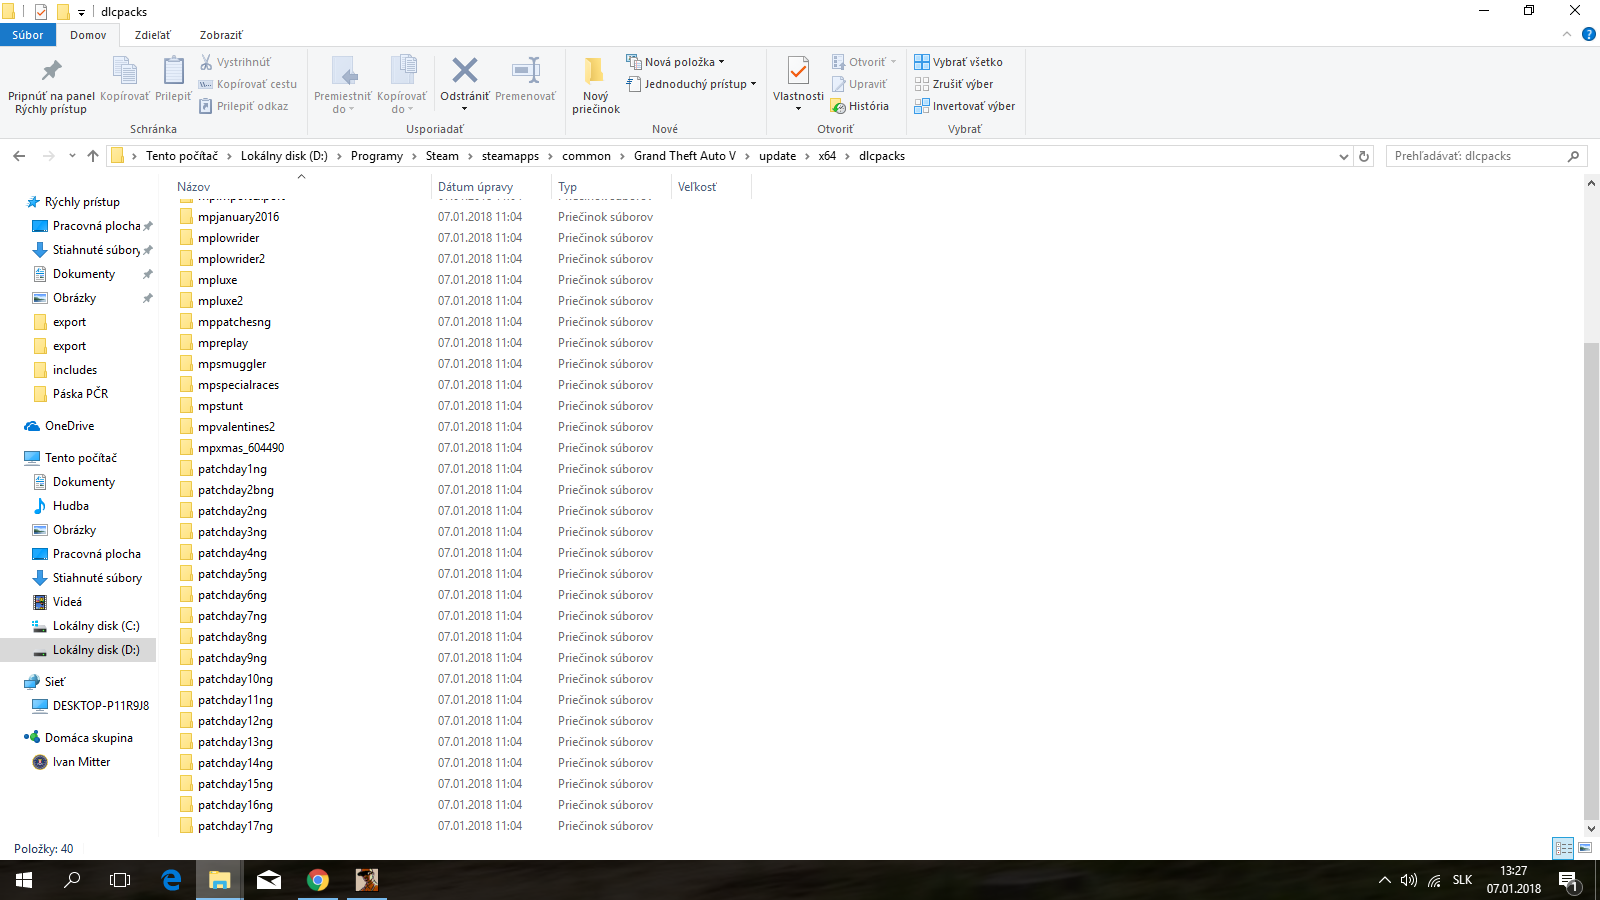The image size is (1600, 900).
Task: Open the Premiestniť do dropdown
Action: pyautogui.click(x=343, y=85)
